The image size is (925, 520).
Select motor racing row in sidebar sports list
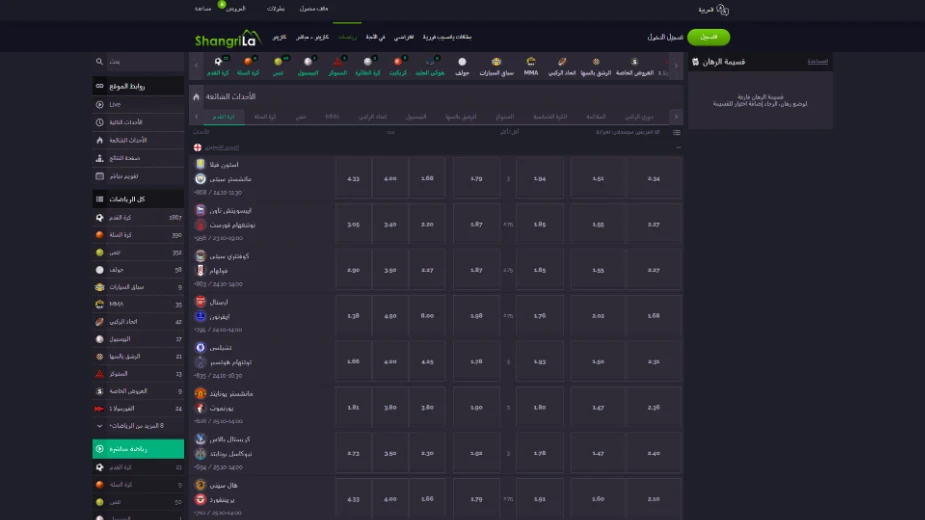(138, 287)
